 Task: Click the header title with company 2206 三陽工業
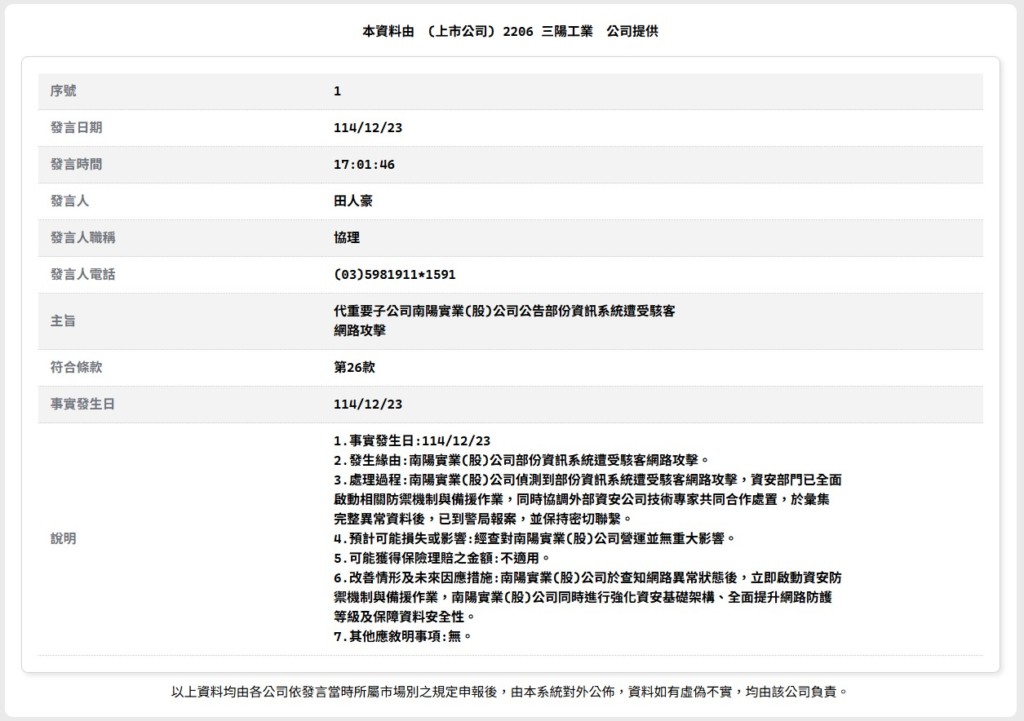(510, 31)
